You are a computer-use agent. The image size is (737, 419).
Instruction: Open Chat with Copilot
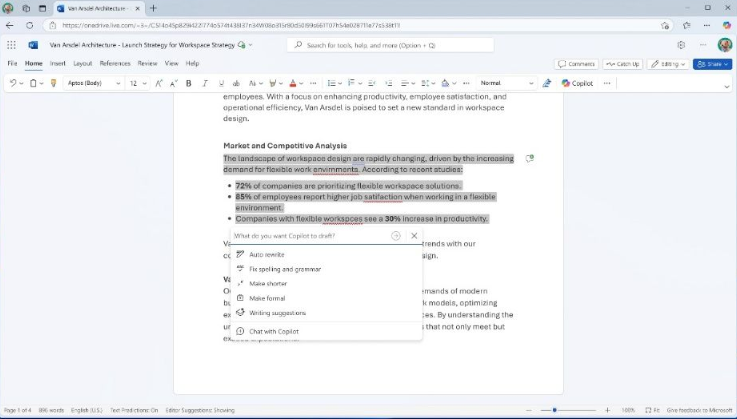click(273, 331)
